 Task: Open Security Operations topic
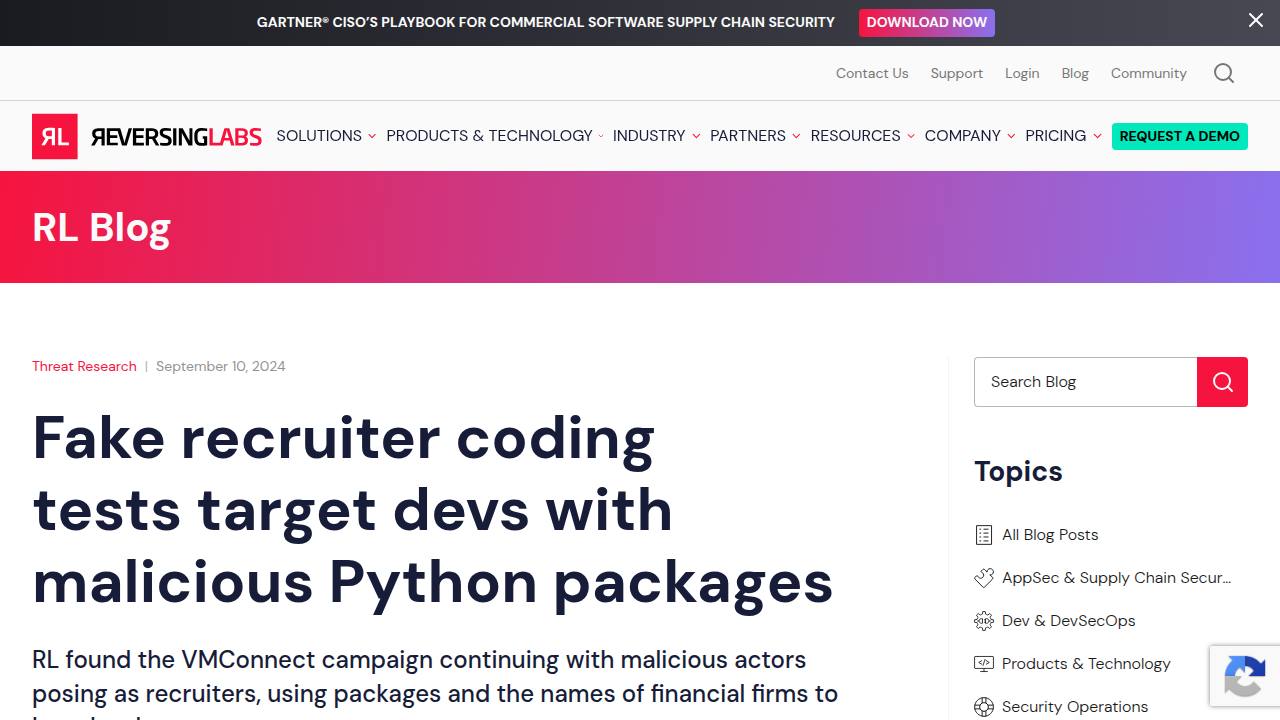(1075, 707)
